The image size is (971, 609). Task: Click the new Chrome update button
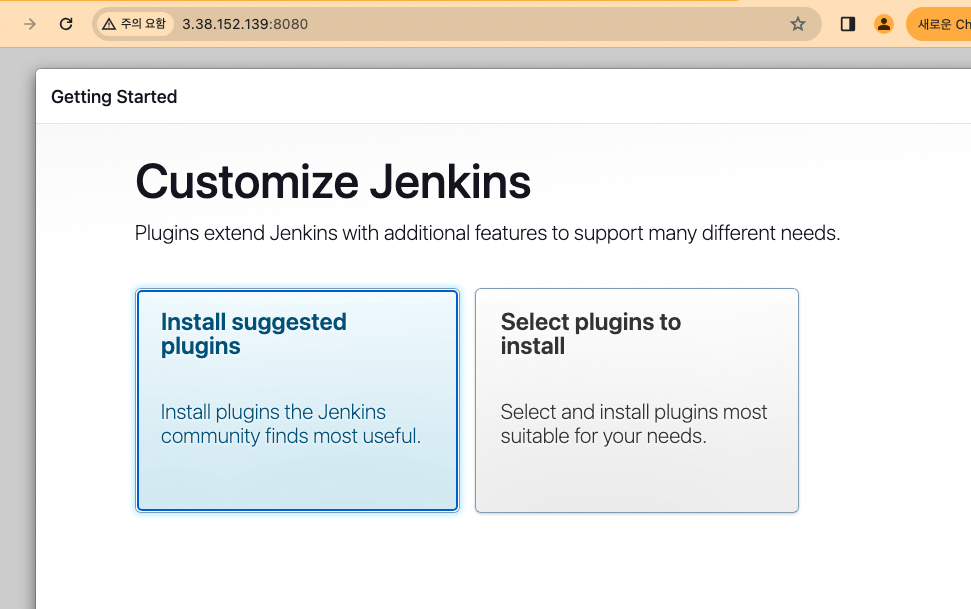(x=939, y=24)
